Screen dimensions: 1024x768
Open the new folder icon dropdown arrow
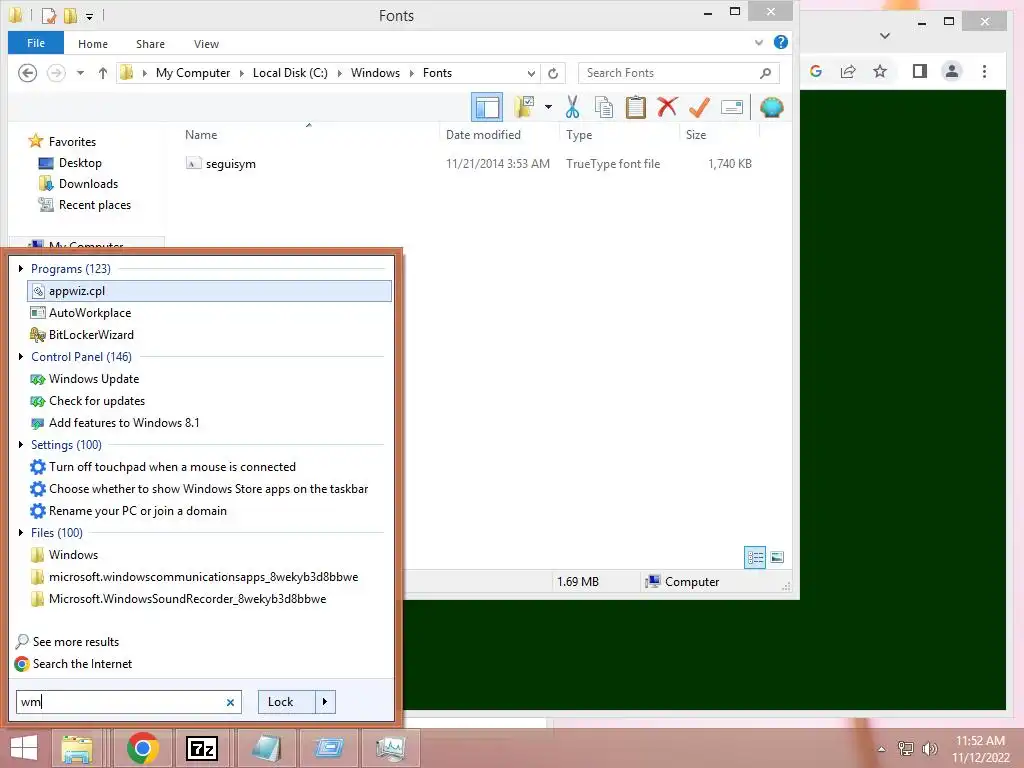(548, 107)
